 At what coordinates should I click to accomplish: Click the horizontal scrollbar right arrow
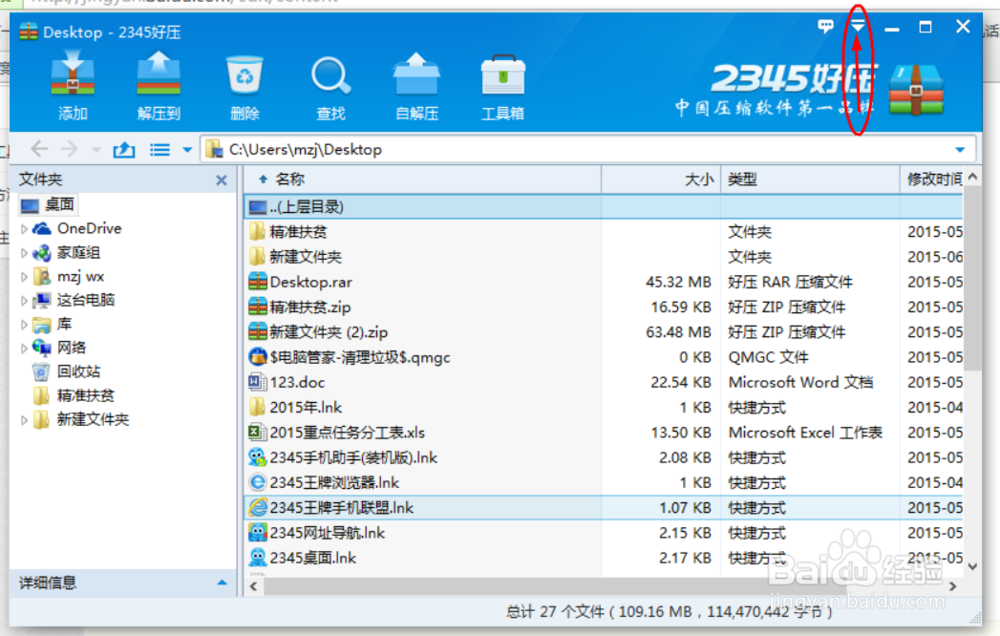pos(953,586)
